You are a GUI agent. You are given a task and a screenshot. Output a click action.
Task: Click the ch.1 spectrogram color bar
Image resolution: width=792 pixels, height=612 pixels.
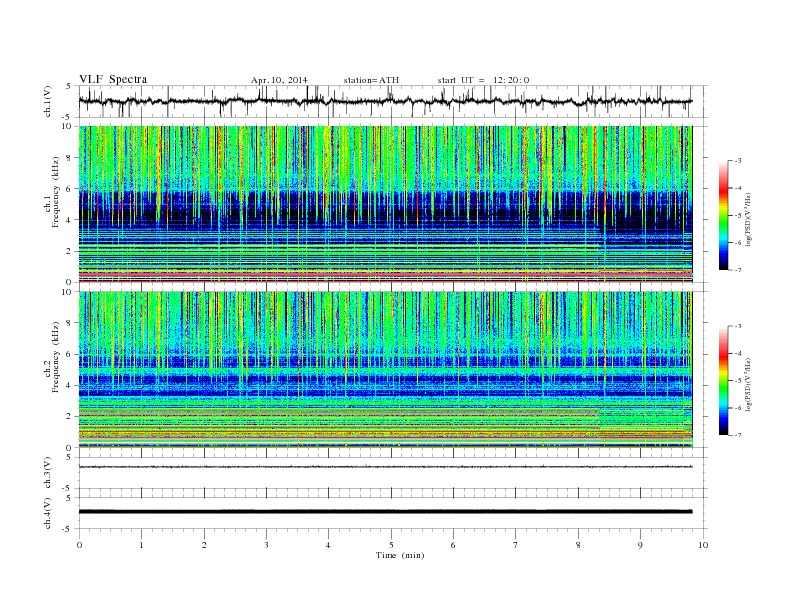click(724, 216)
